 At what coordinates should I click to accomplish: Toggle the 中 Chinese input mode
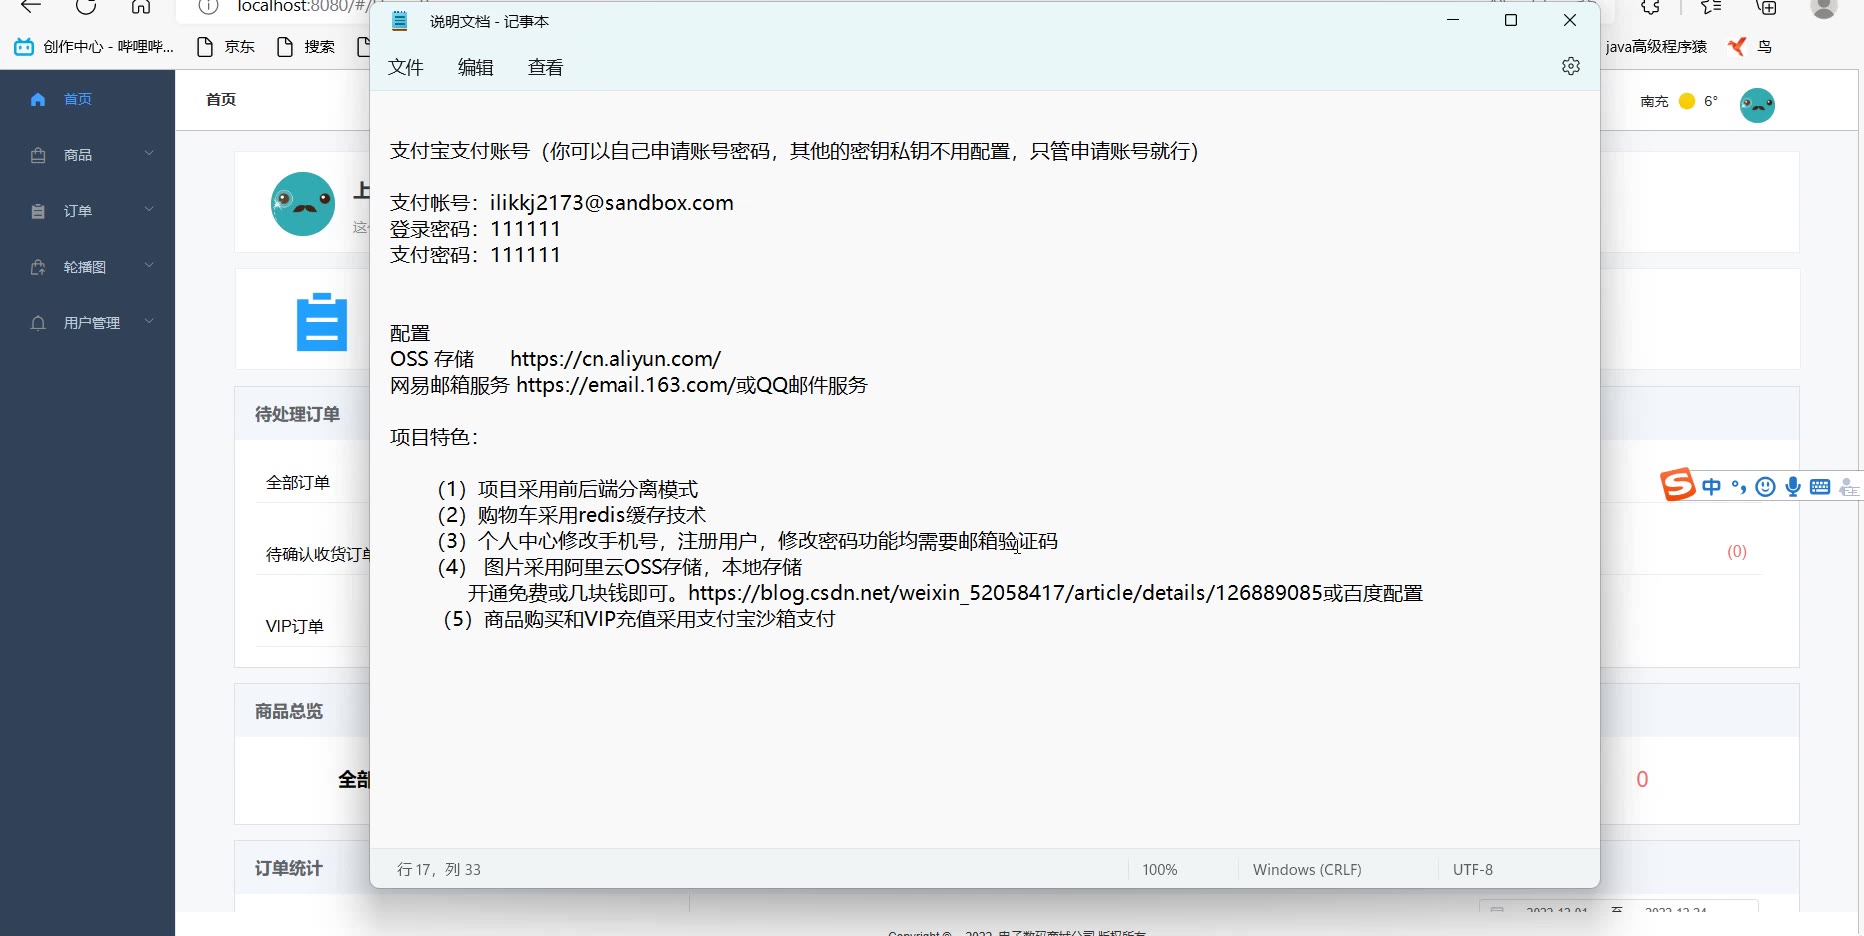click(x=1712, y=487)
